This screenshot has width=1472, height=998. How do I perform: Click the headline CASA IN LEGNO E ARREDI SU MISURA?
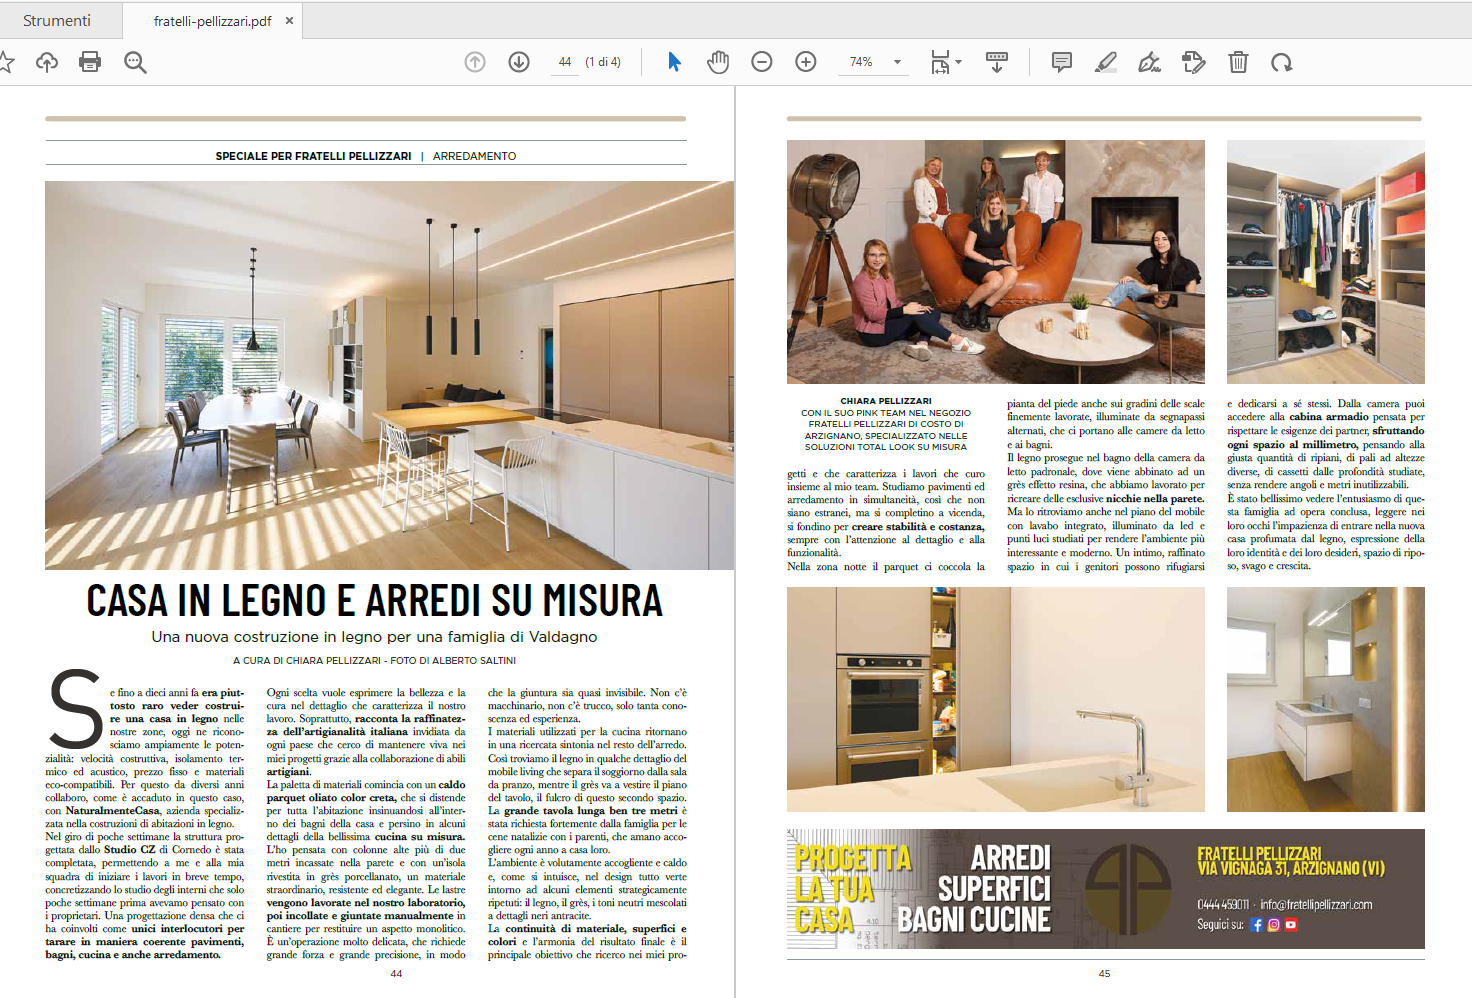point(375,600)
